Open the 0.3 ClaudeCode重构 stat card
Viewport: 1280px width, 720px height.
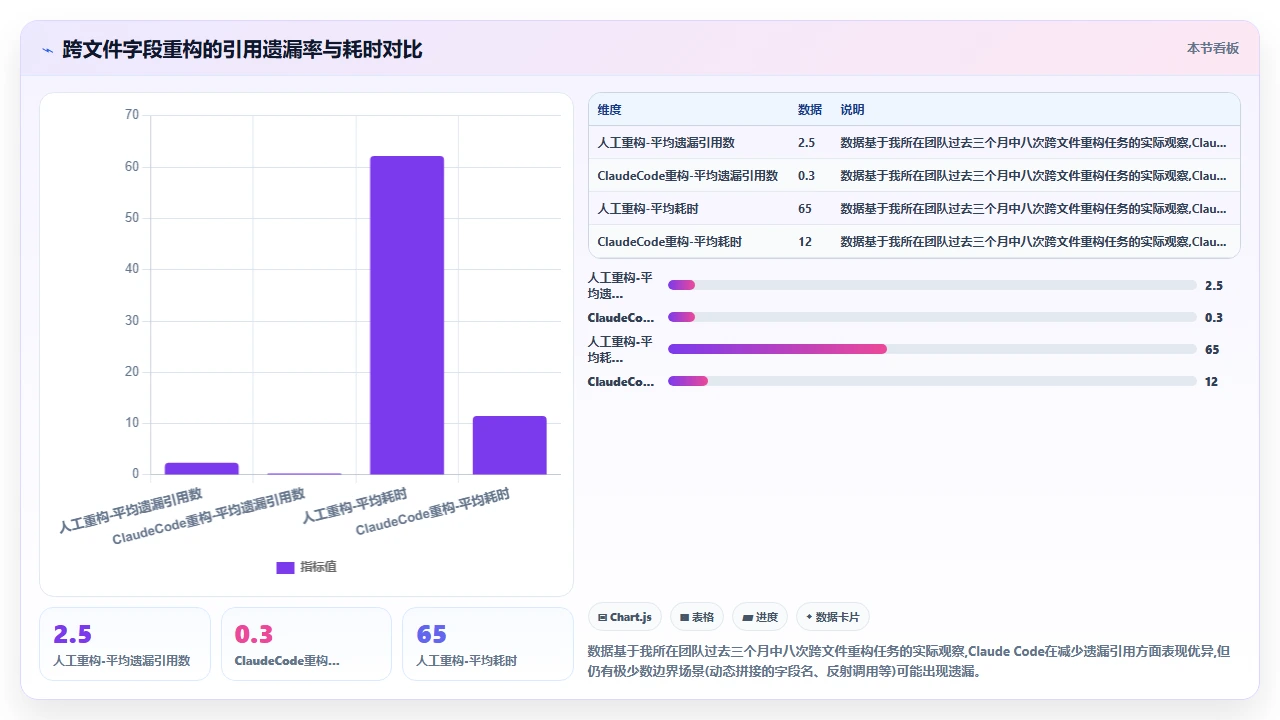point(306,644)
